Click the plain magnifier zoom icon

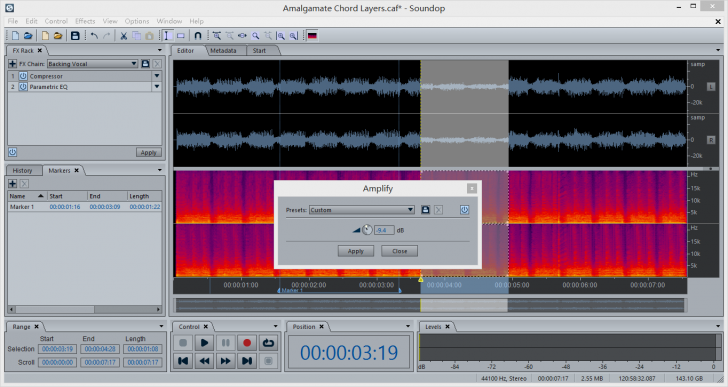255,36
